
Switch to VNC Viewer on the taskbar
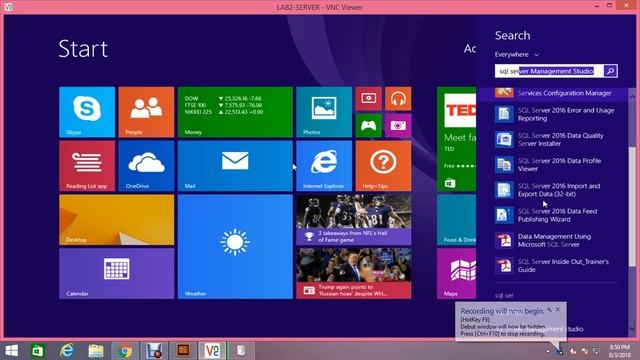212,351
